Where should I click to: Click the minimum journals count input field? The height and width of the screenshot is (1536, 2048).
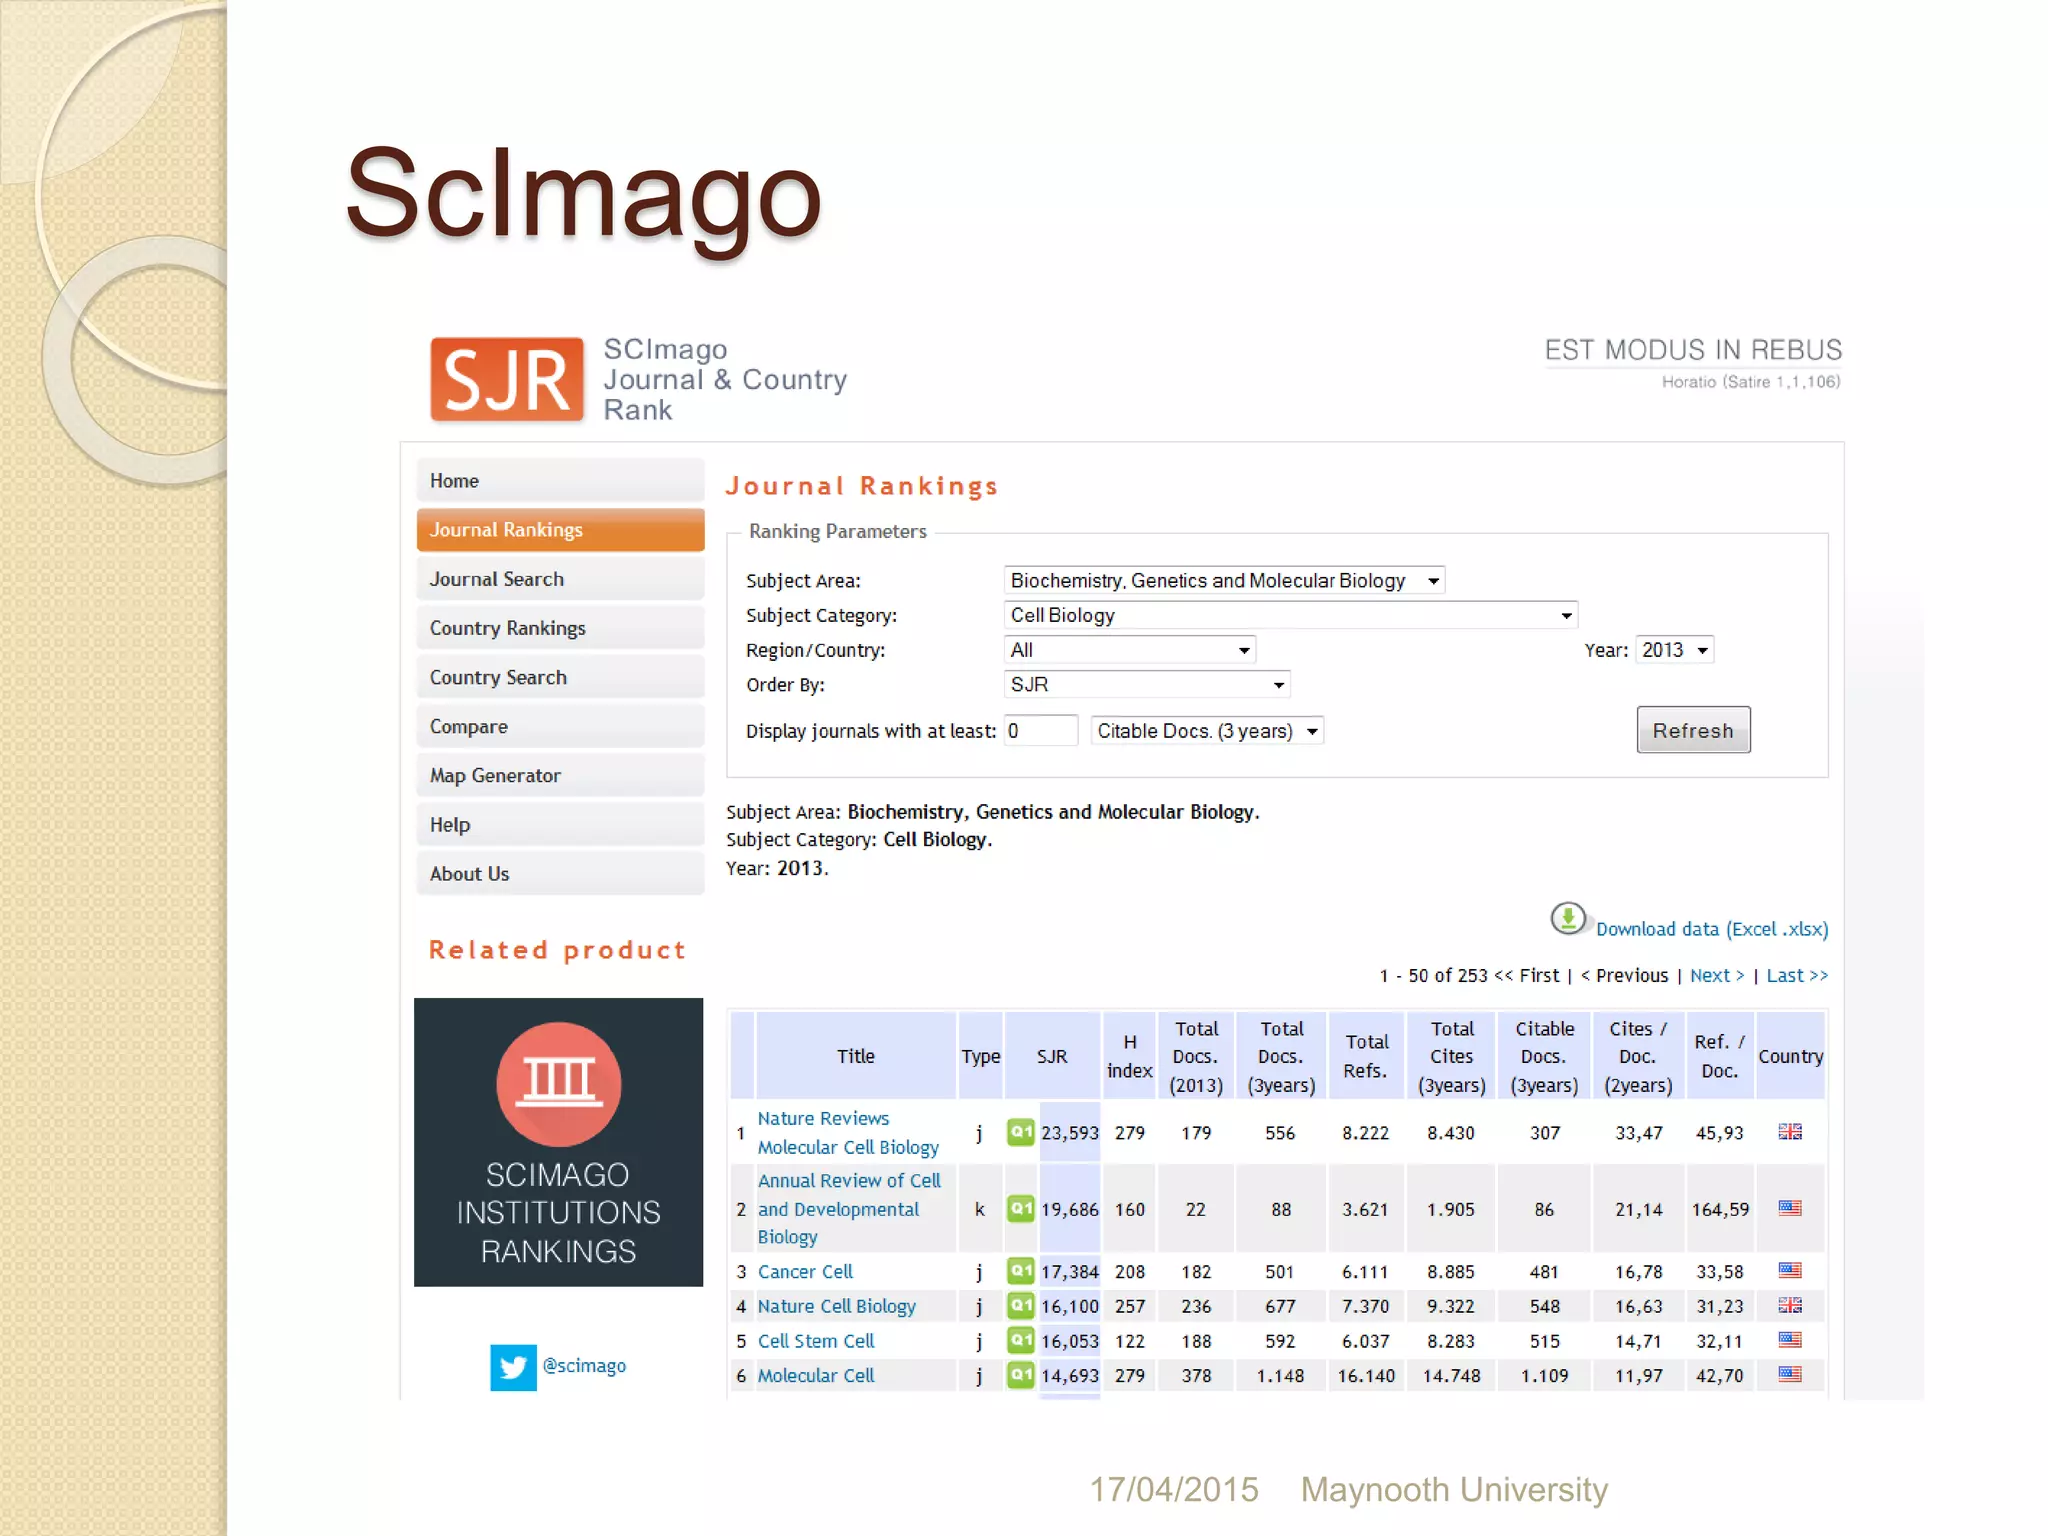pyautogui.click(x=1041, y=731)
